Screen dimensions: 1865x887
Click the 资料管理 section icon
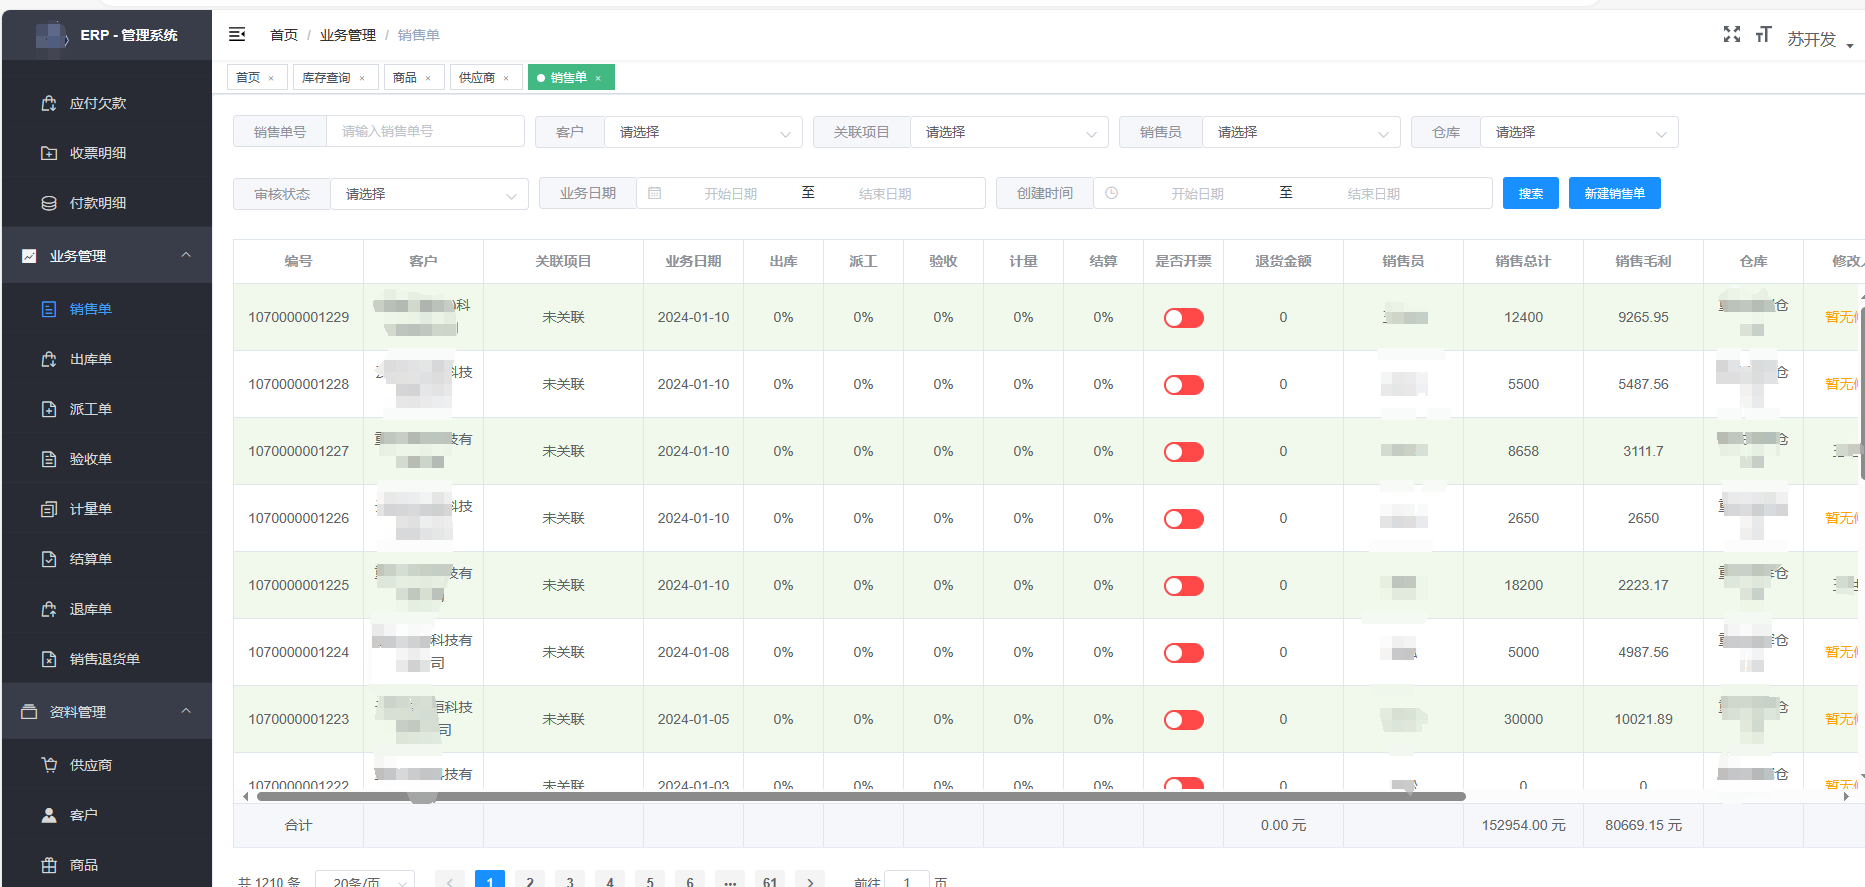29,712
